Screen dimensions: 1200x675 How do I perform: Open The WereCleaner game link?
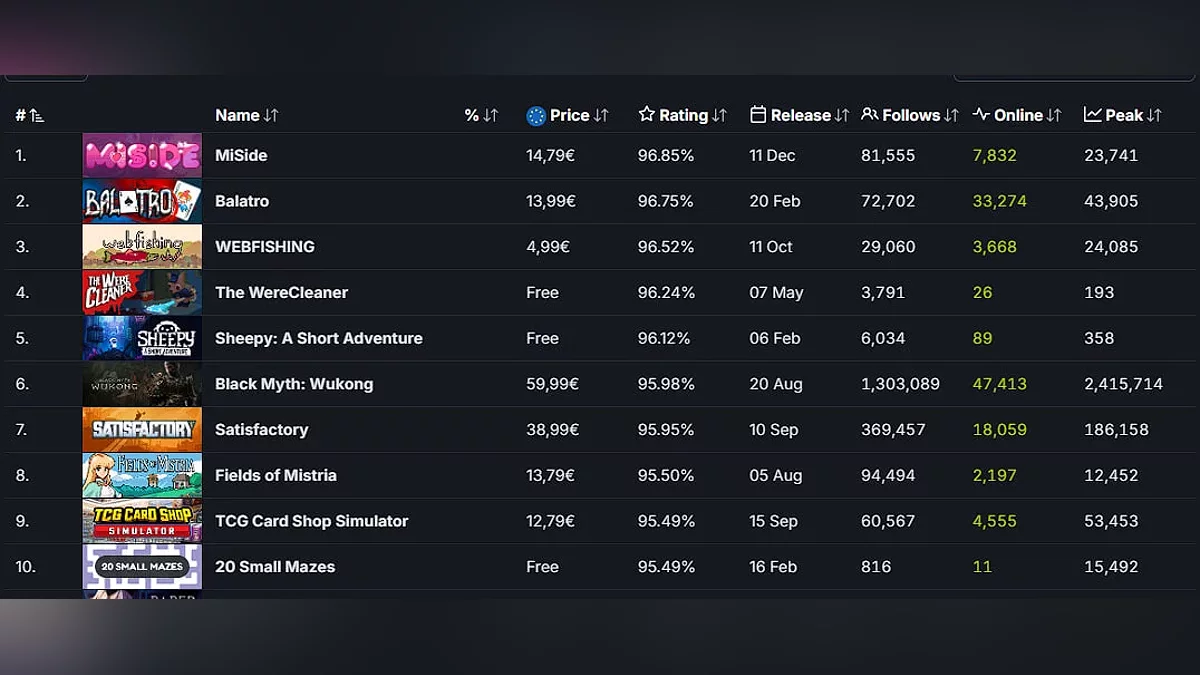click(x=281, y=293)
